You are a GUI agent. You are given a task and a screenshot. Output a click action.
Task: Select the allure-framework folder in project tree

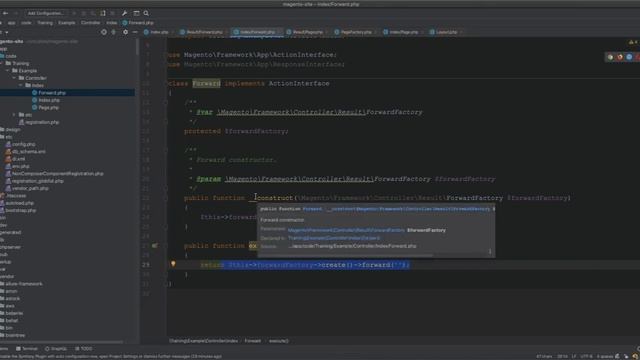pos(24,284)
